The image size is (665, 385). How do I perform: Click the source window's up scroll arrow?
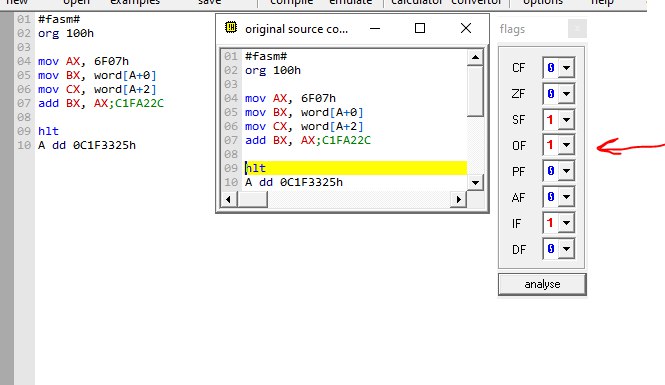pos(475,57)
